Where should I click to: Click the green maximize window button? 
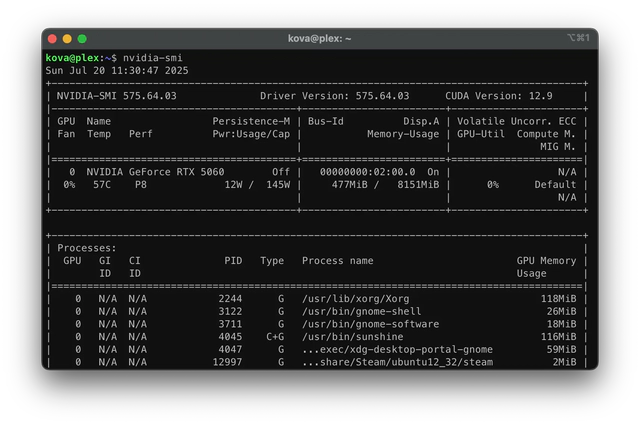tap(81, 38)
